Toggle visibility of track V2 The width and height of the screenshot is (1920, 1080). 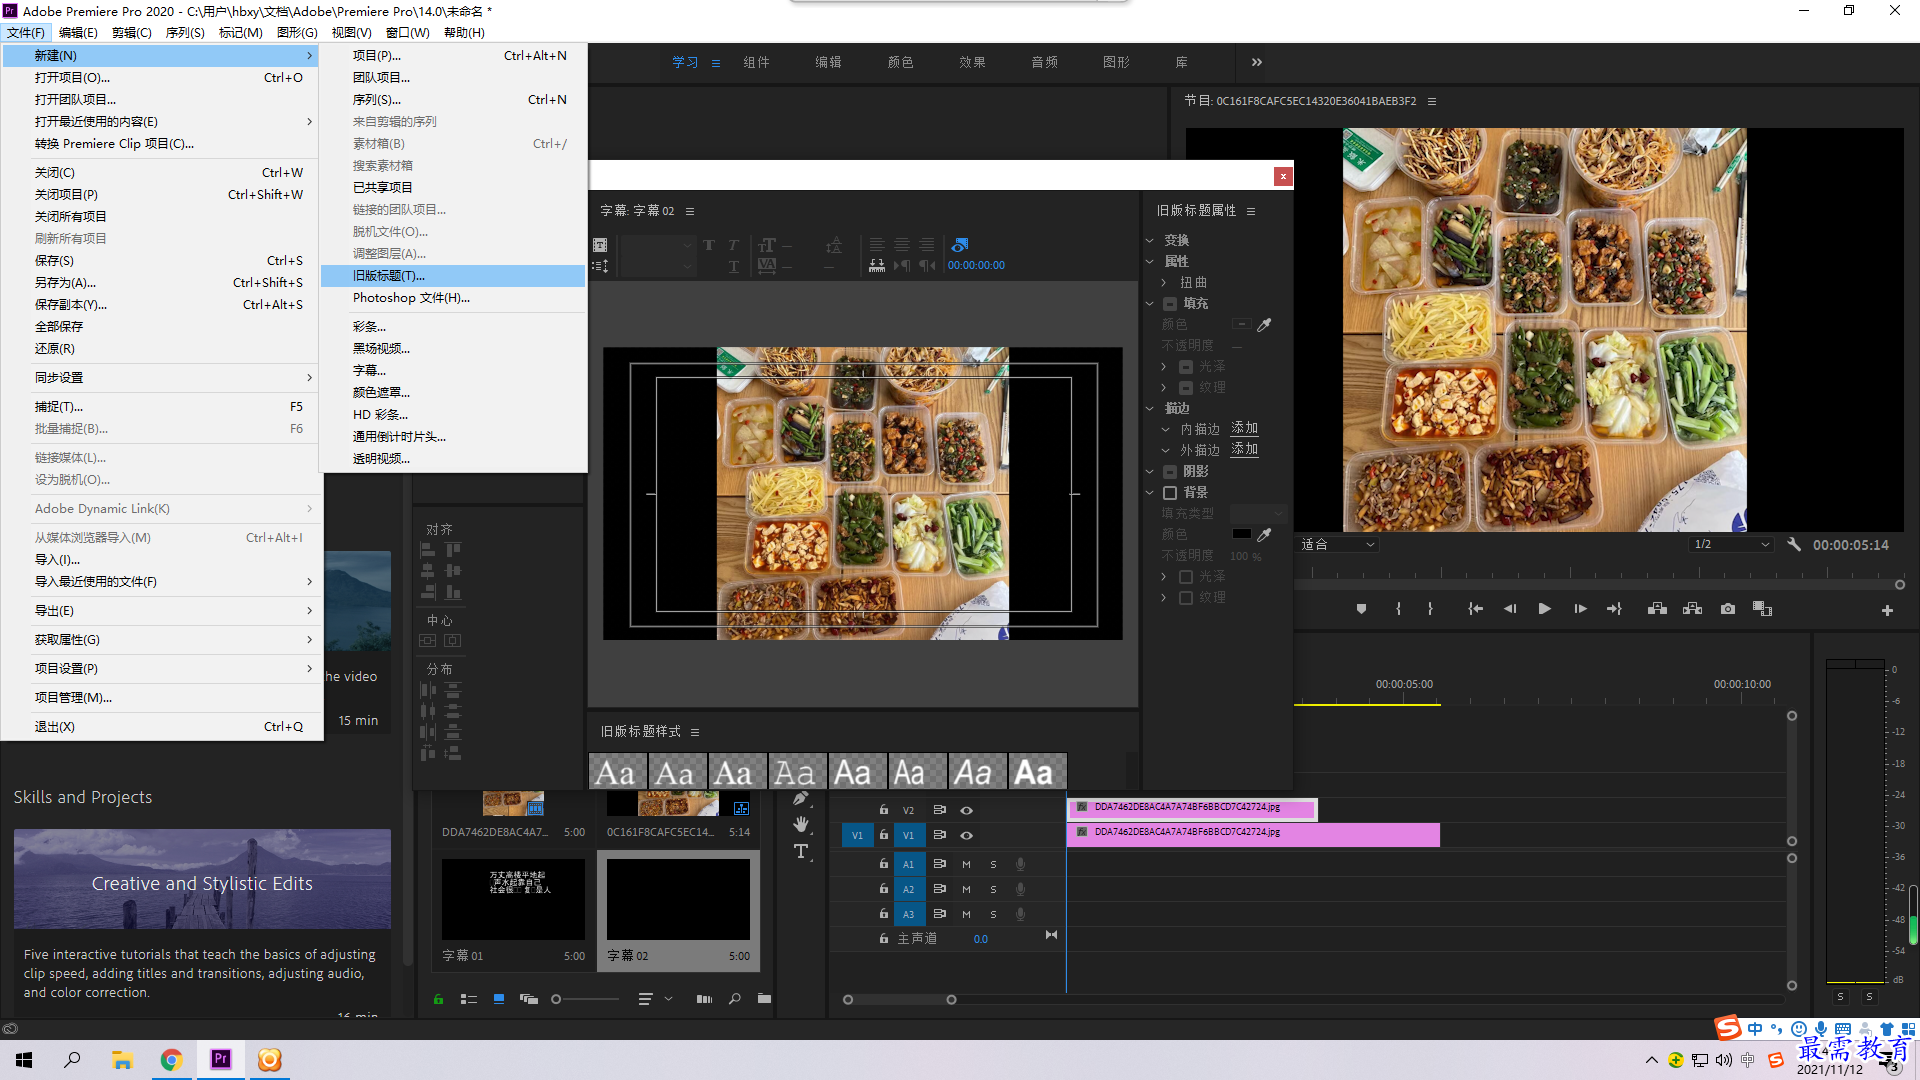(x=966, y=810)
